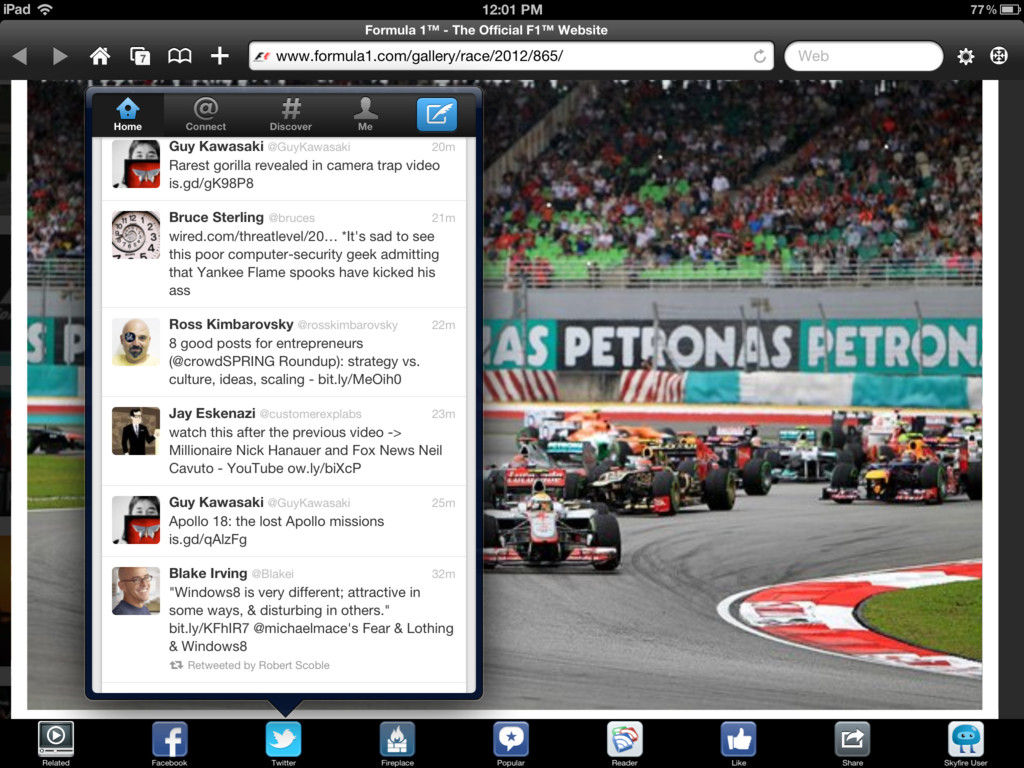Tap the battery indicator in status bar
The height and width of the screenshot is (768, 1024).
click(x=1010, y=9)
